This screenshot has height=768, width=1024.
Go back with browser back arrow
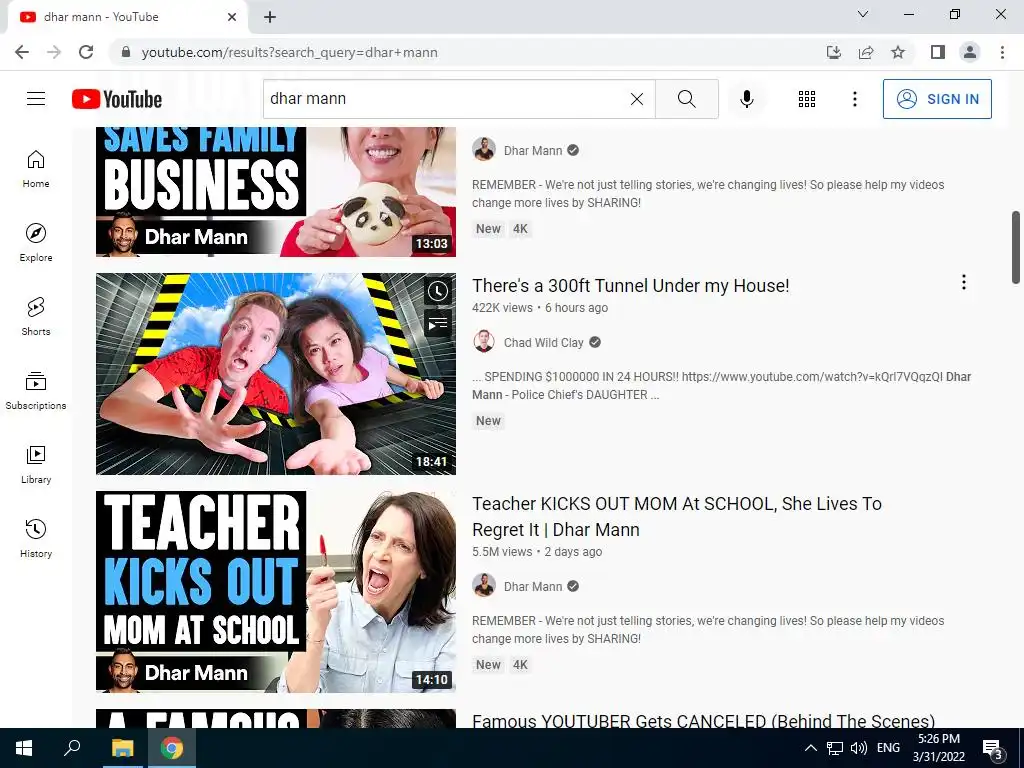[22, 52]
